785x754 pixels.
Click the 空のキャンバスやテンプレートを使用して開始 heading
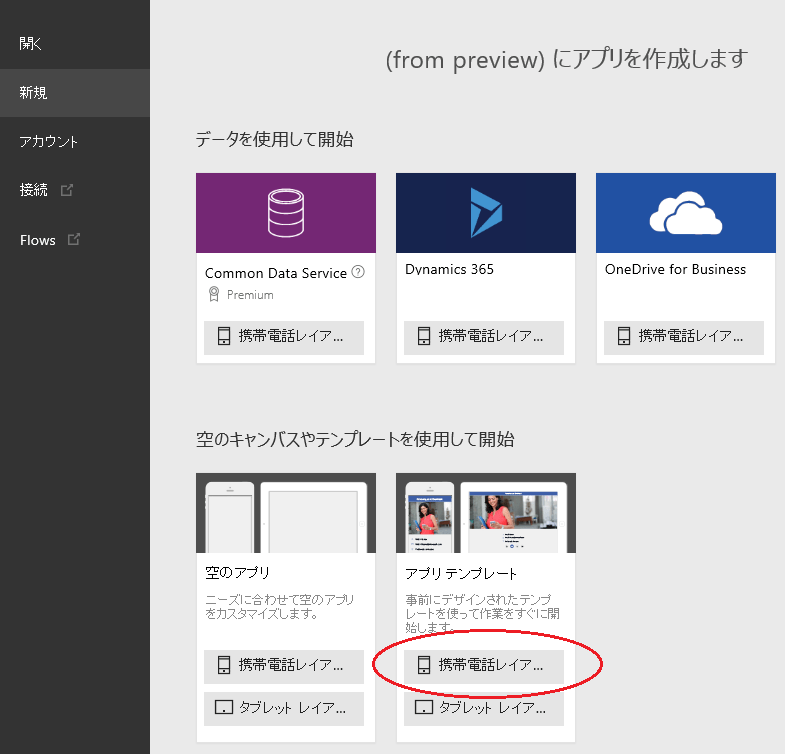pos(355,440)
